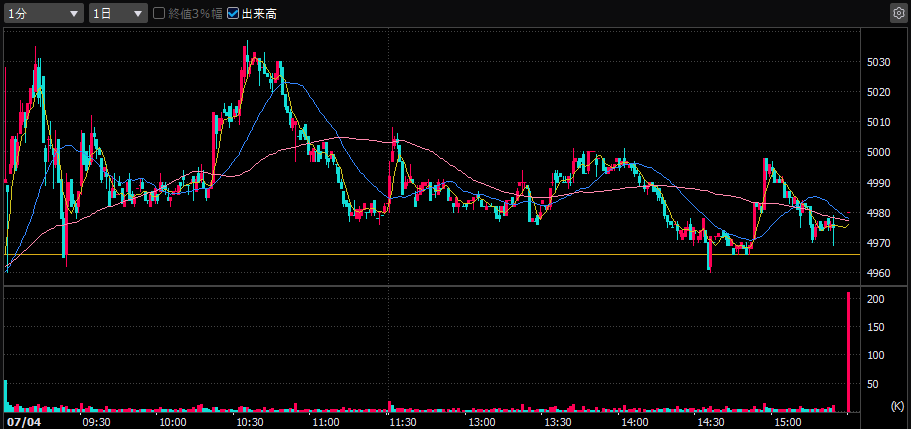Click the 13:30 time axis label

tap(558, 421)
